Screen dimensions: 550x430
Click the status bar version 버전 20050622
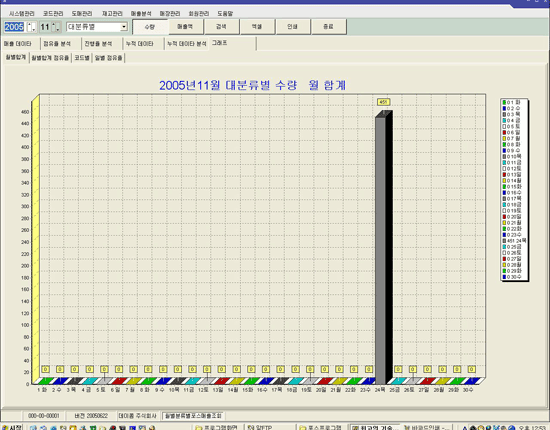coord(91,416)
